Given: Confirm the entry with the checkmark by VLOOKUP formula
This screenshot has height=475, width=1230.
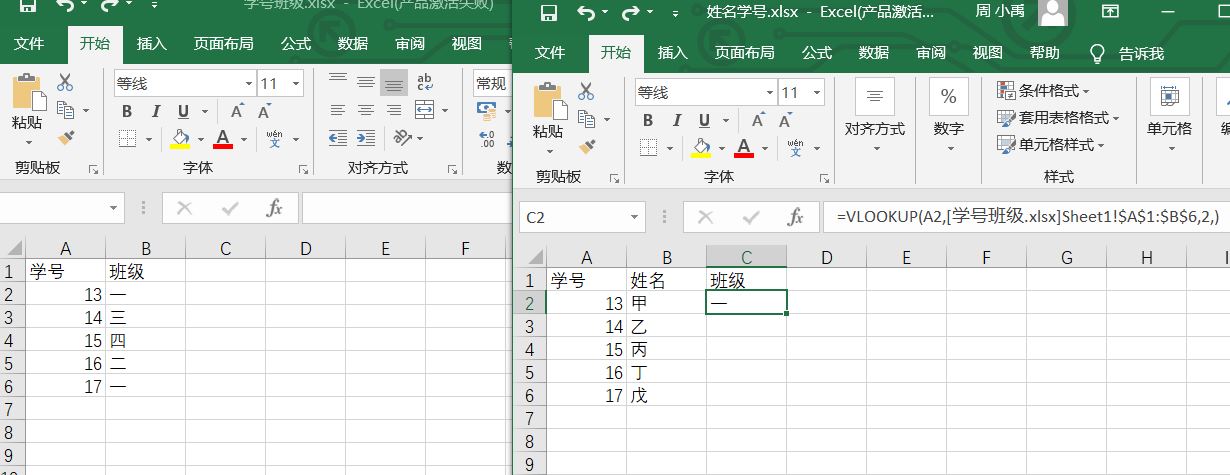Looking at the screenshot, I should tap(751, 217).
